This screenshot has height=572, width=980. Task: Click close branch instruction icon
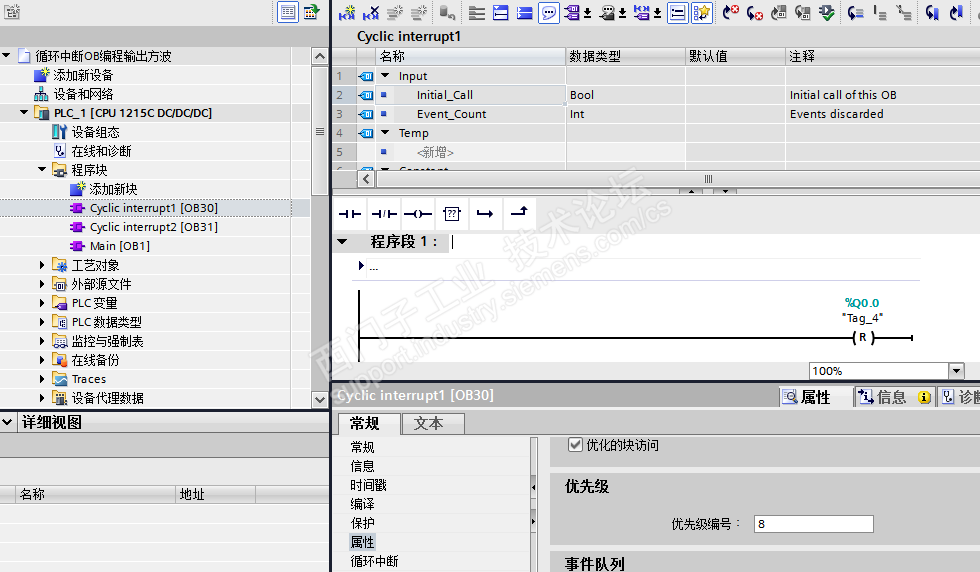click(x=519, y=214)
